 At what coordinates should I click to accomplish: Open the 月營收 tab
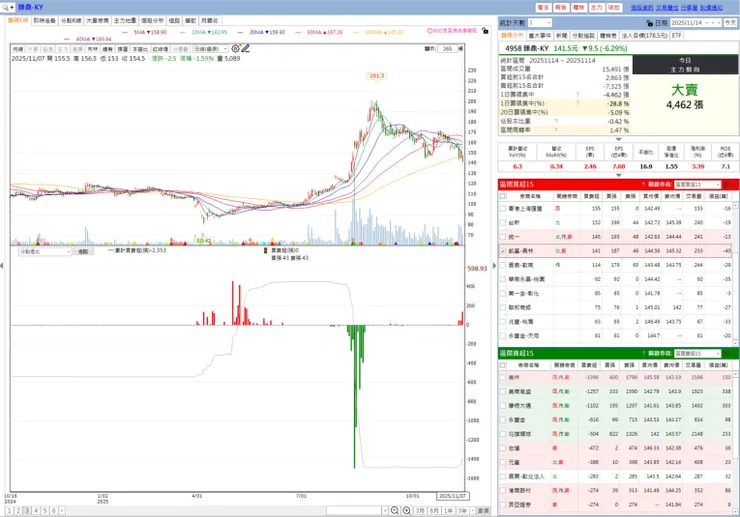coord(210,21)
